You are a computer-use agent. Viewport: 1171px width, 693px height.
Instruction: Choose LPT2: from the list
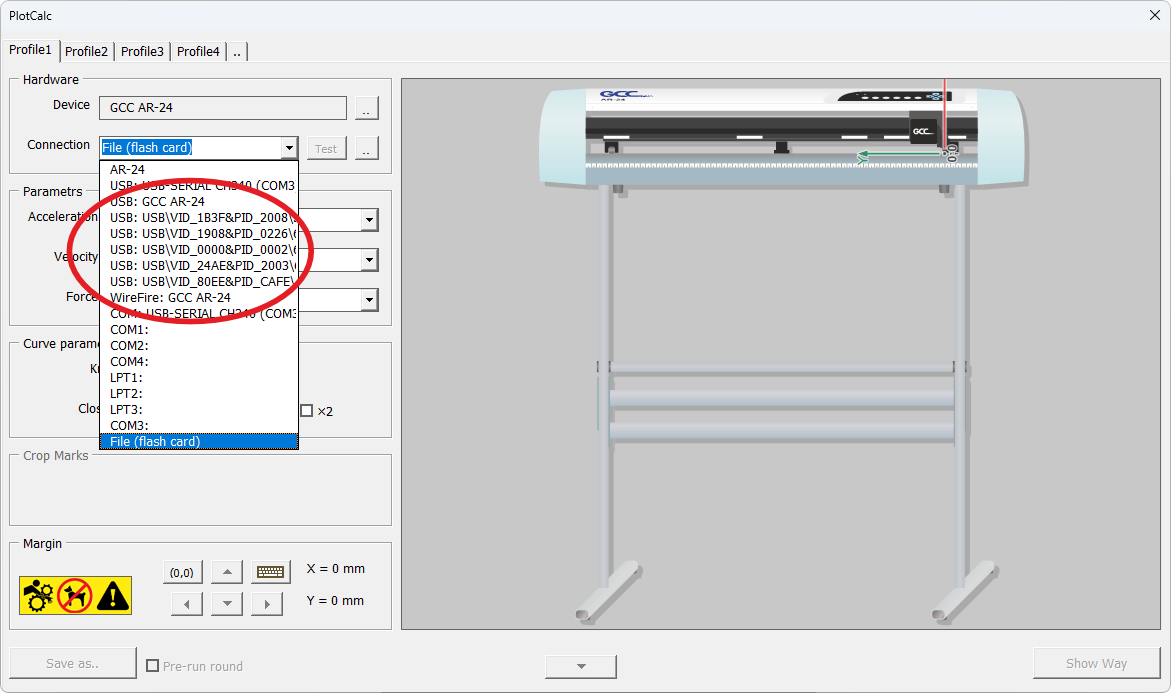coord(199,394)
